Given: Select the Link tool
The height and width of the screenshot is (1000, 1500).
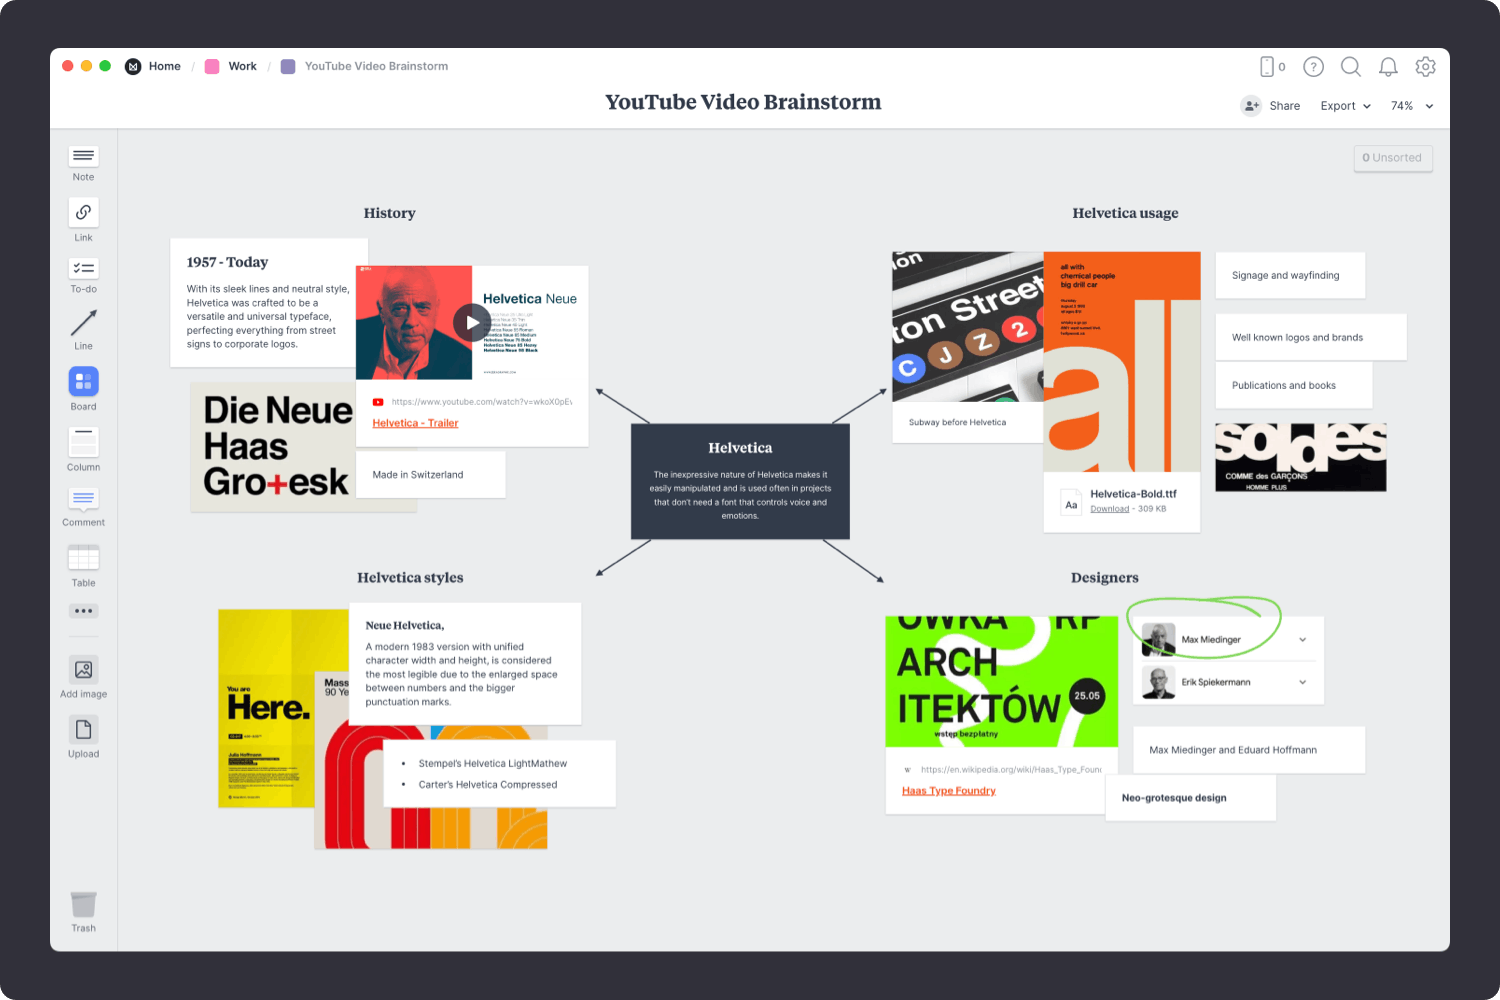Looking at the screenshot, I should point(83,220).
